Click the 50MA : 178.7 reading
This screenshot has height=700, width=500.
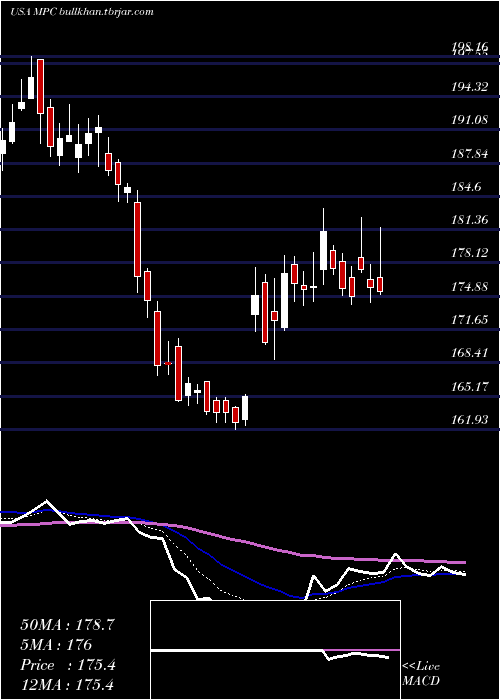(68, 625)
